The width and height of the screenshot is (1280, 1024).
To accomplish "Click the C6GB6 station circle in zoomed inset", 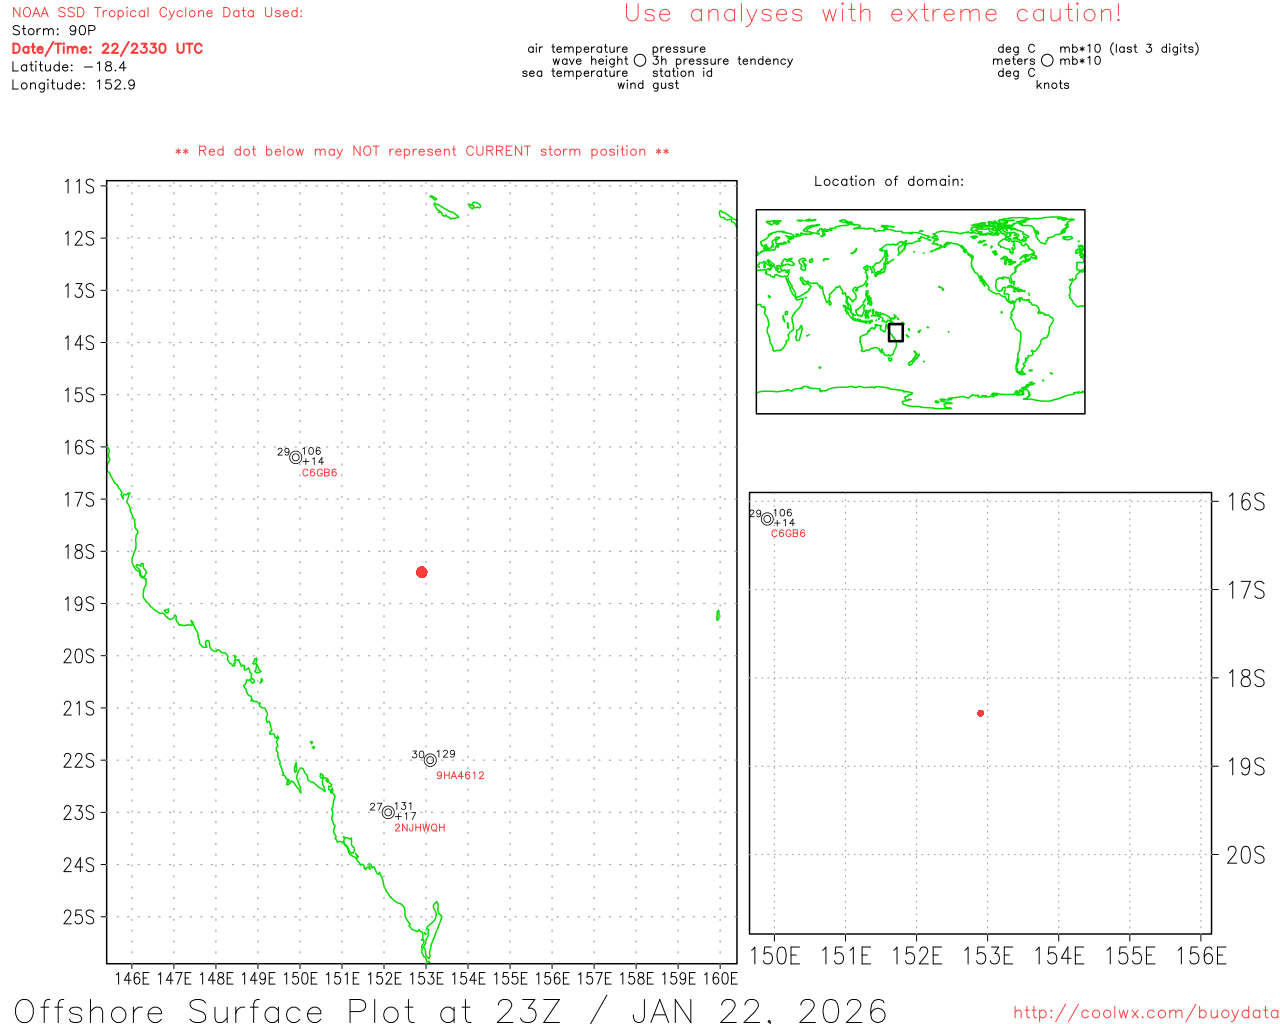I will click(x=767, y=518).
